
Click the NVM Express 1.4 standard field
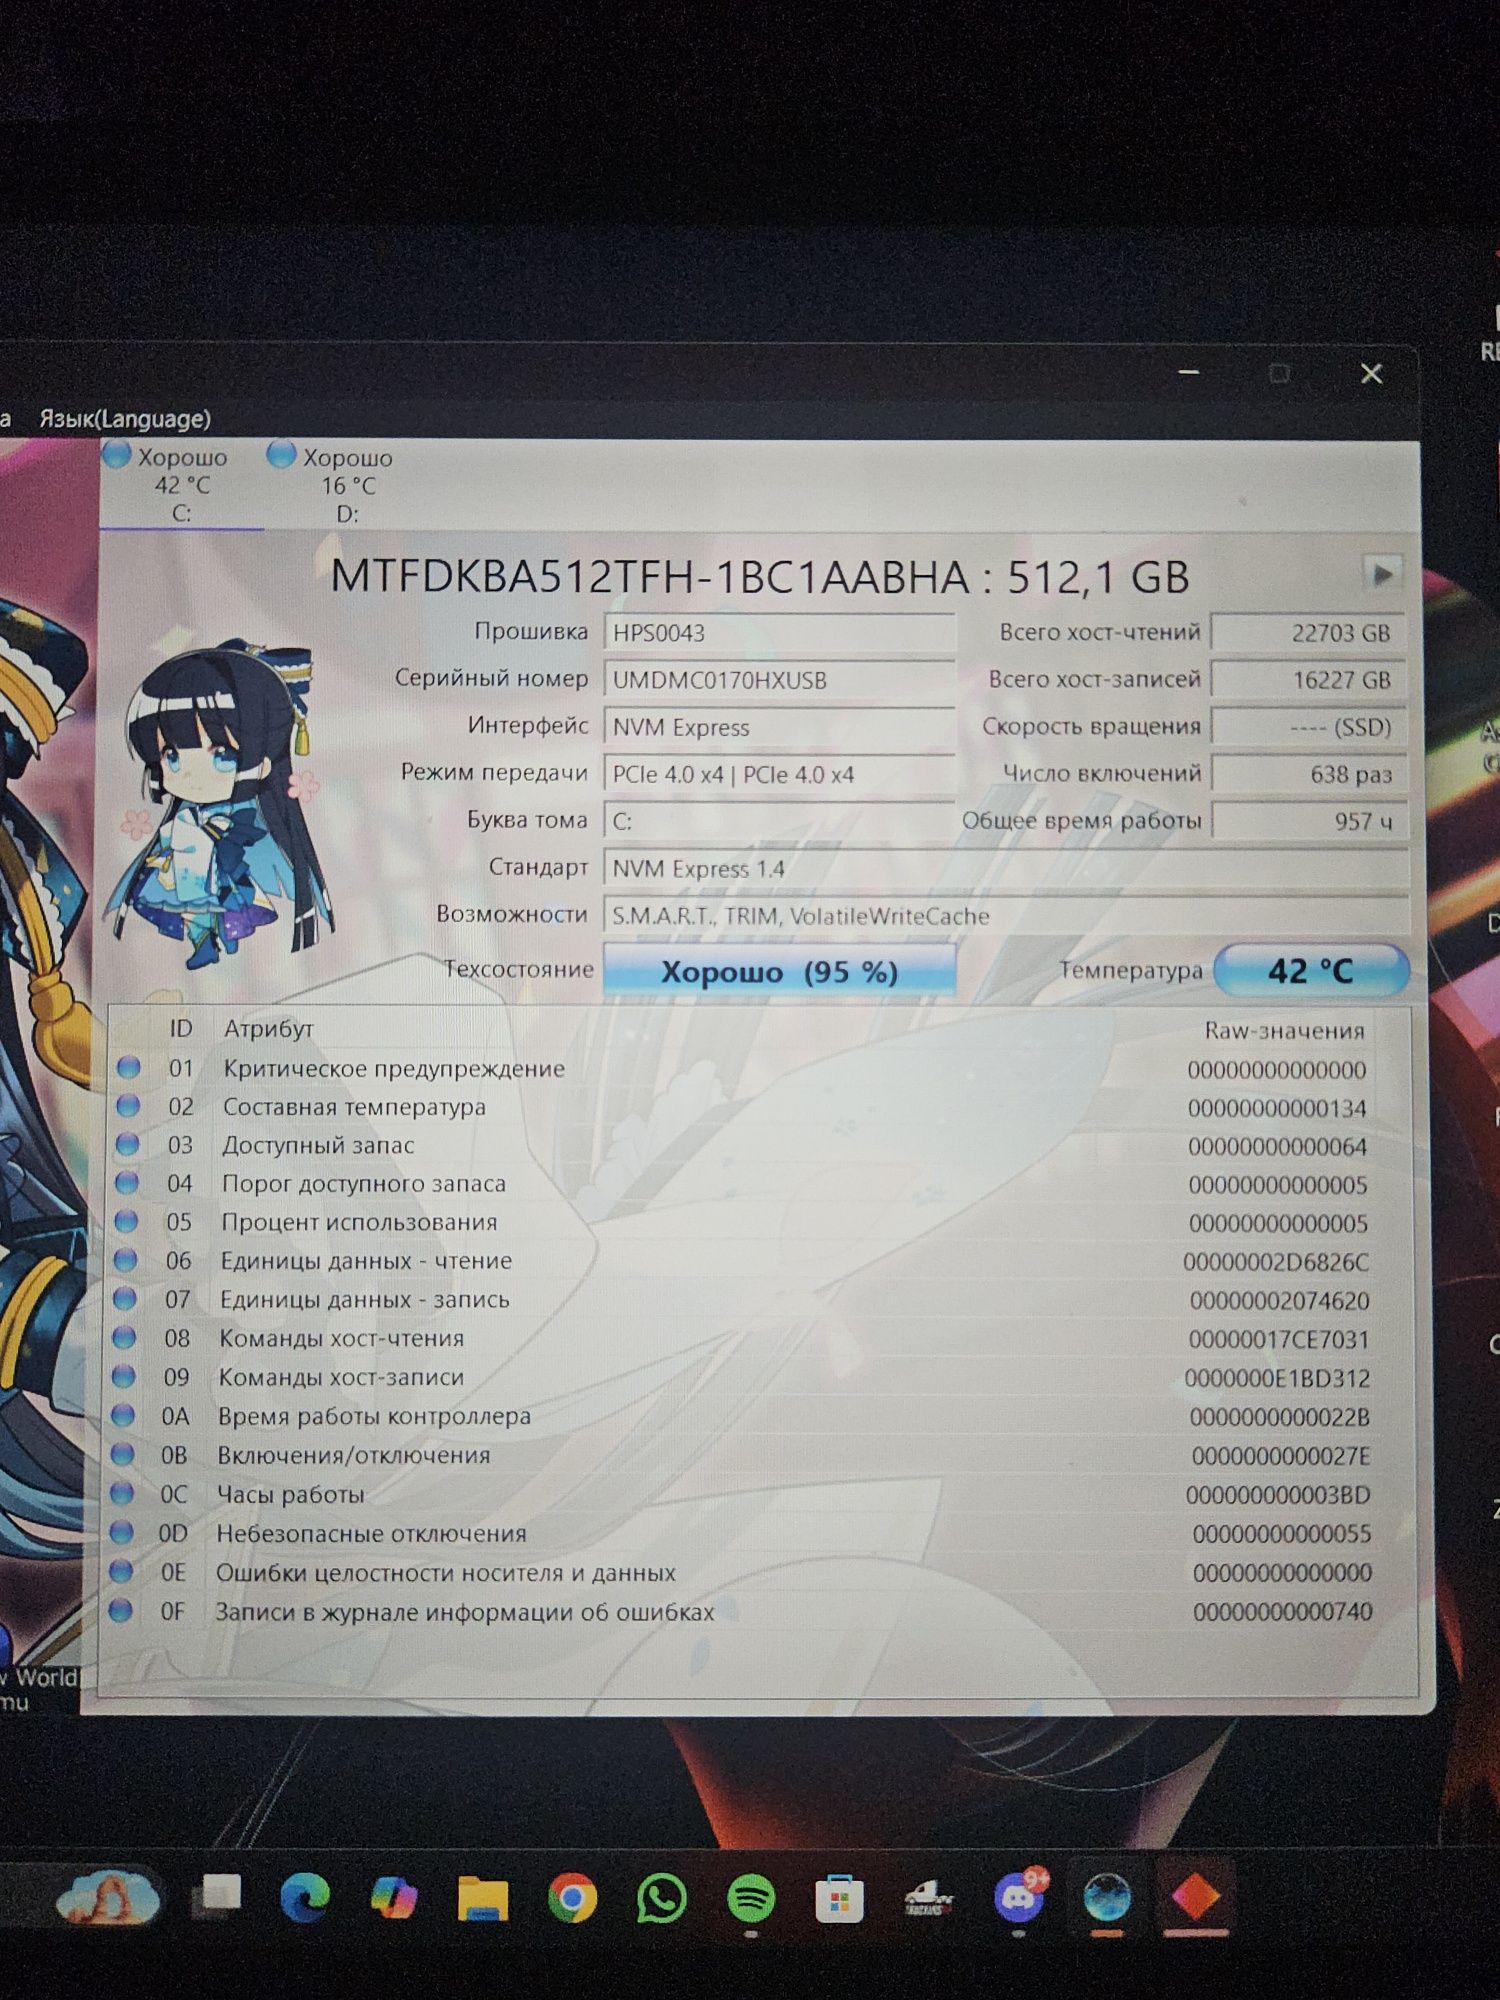point(1006,868)
